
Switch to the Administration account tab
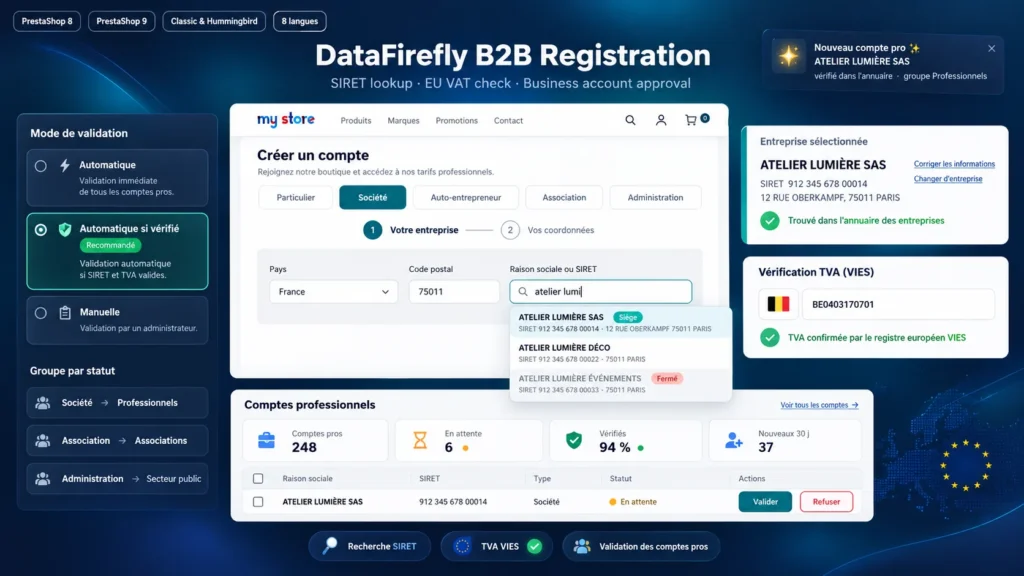point(656,197)
